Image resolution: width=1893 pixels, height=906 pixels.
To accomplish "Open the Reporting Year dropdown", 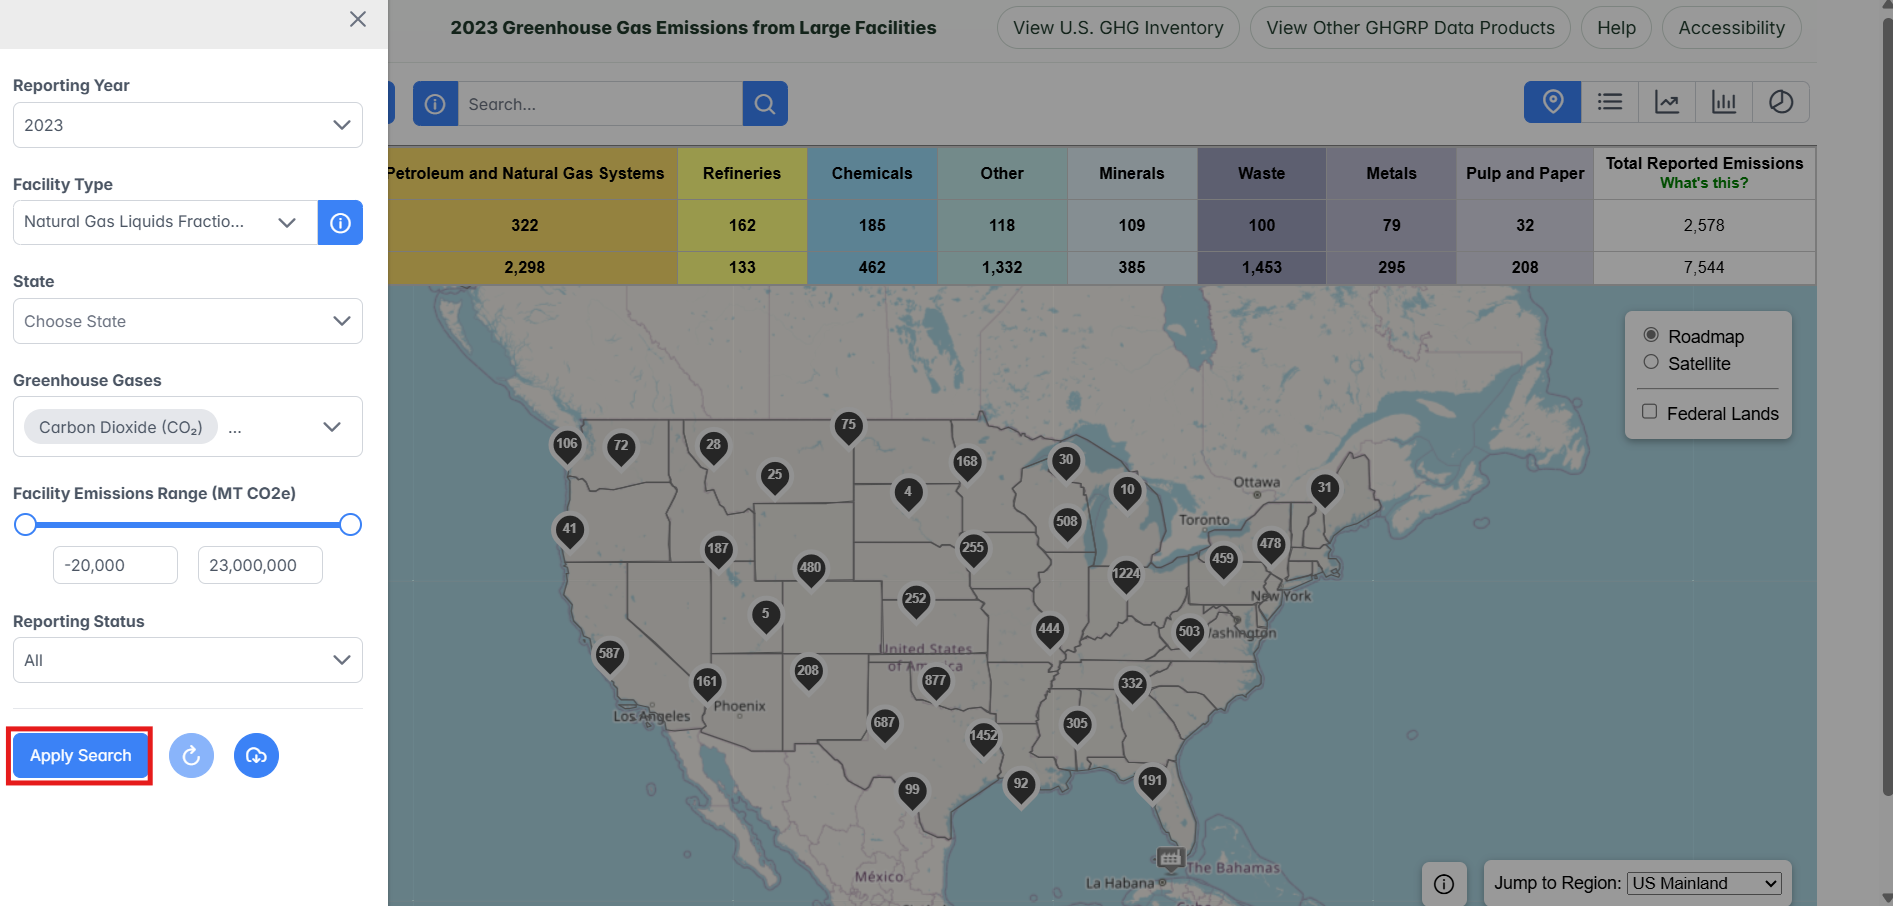I will click(x=188, y=125).
